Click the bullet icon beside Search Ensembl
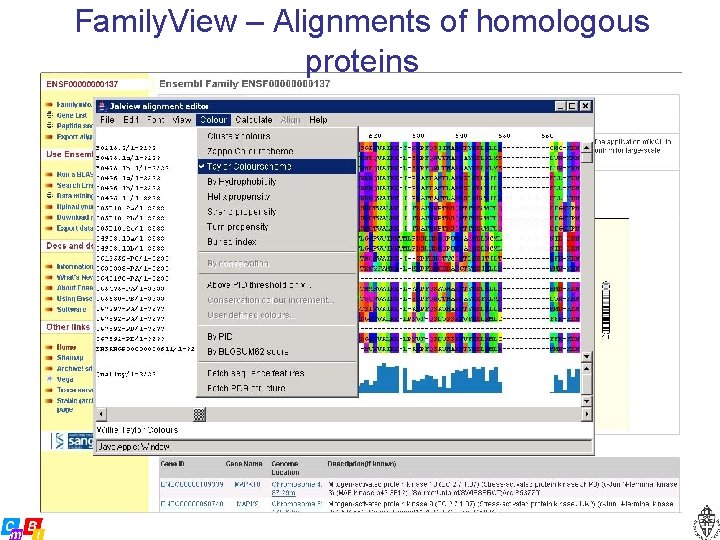The height and width of the screenshot is (540, 720). [50, 186]
